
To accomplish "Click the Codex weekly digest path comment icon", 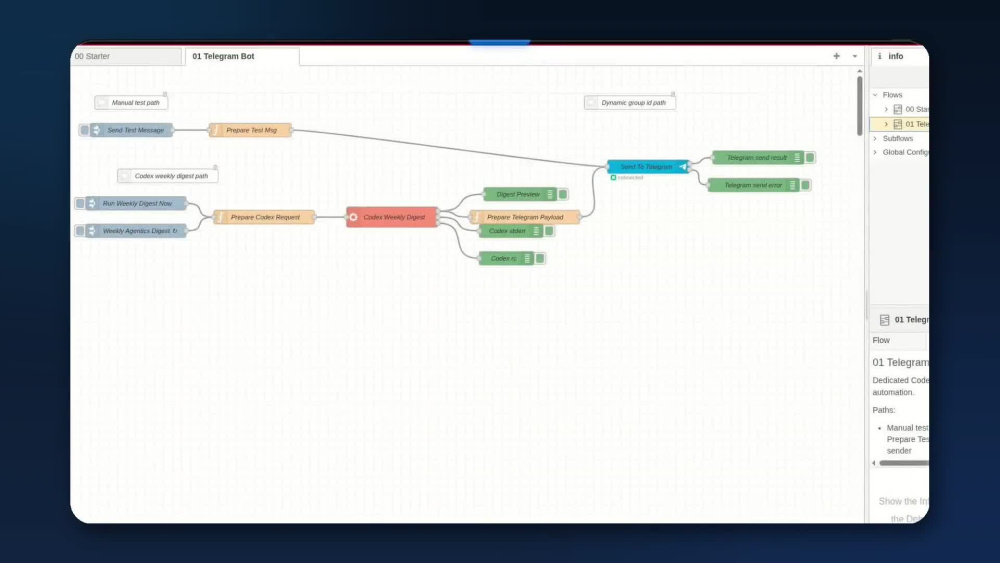I will [125, 176].
